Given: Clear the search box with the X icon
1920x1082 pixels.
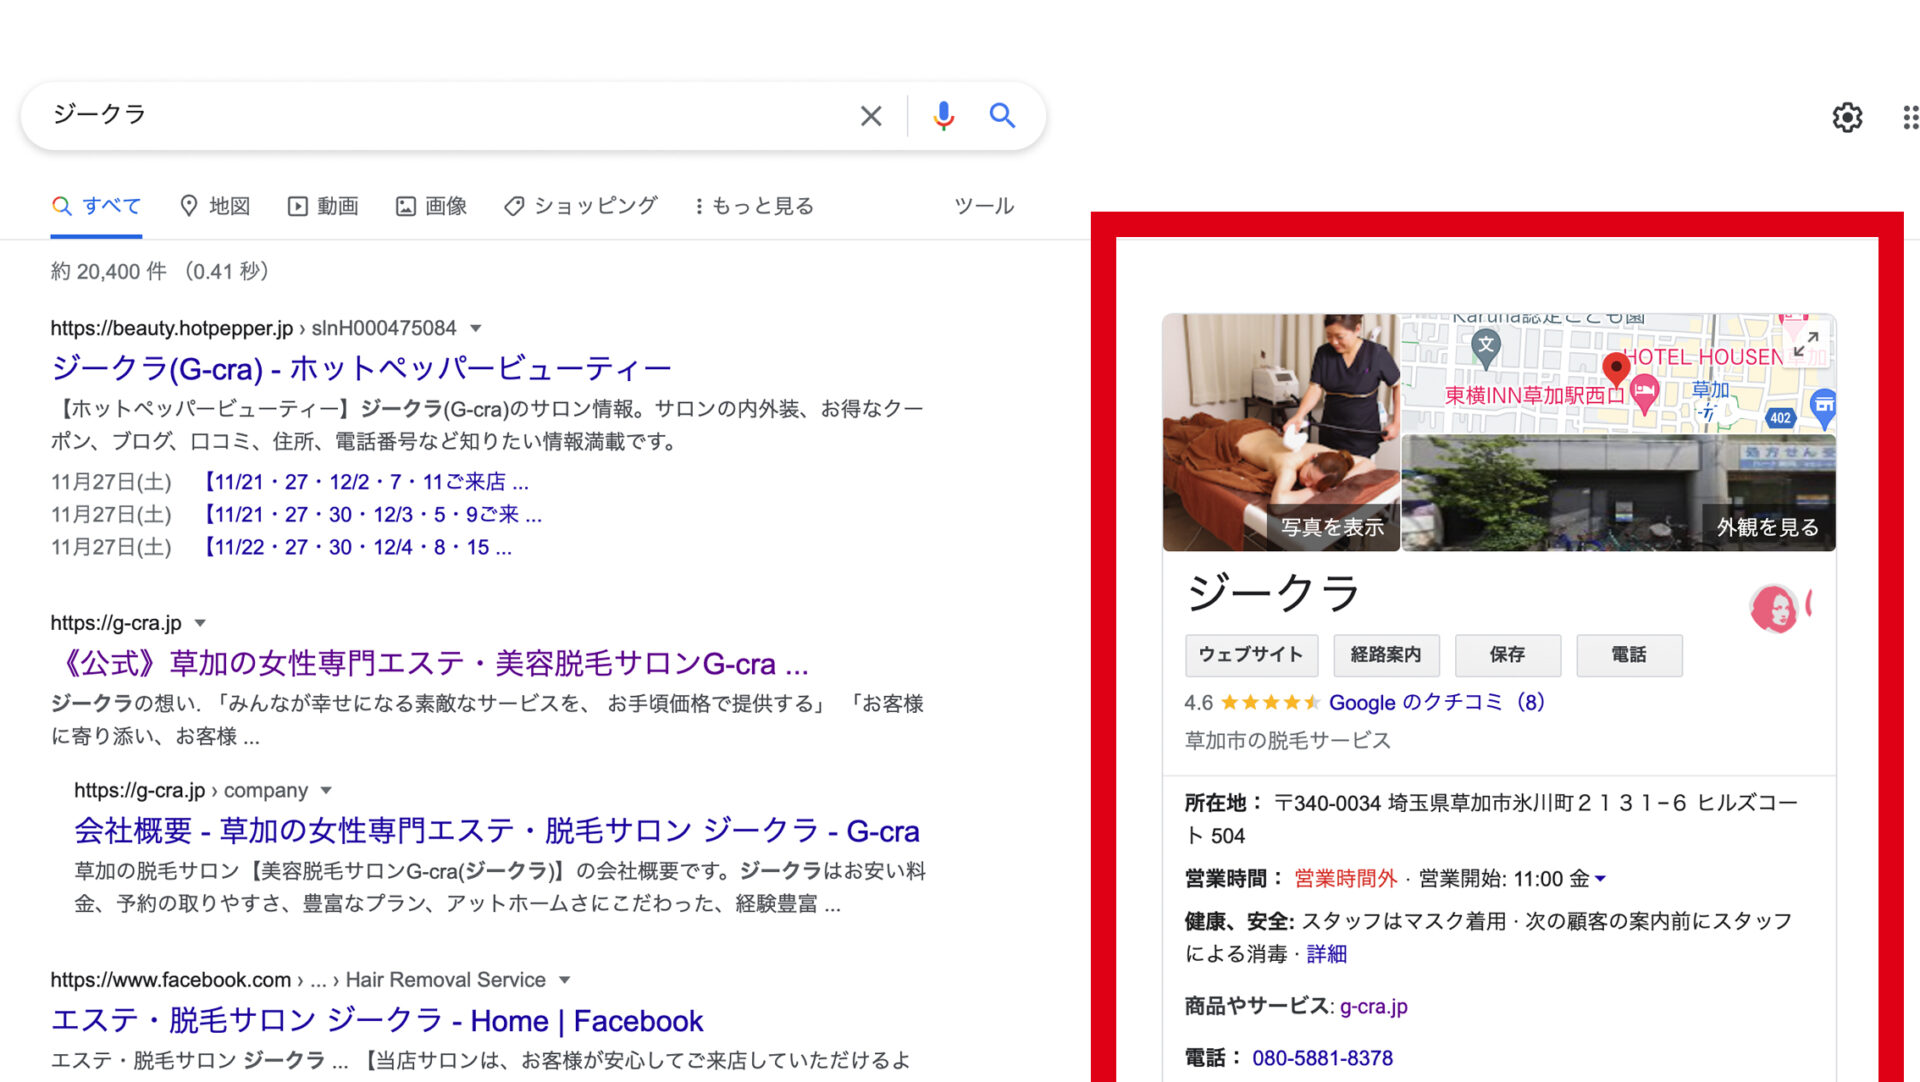Looking at the screenshot, I should pos(871,116).
